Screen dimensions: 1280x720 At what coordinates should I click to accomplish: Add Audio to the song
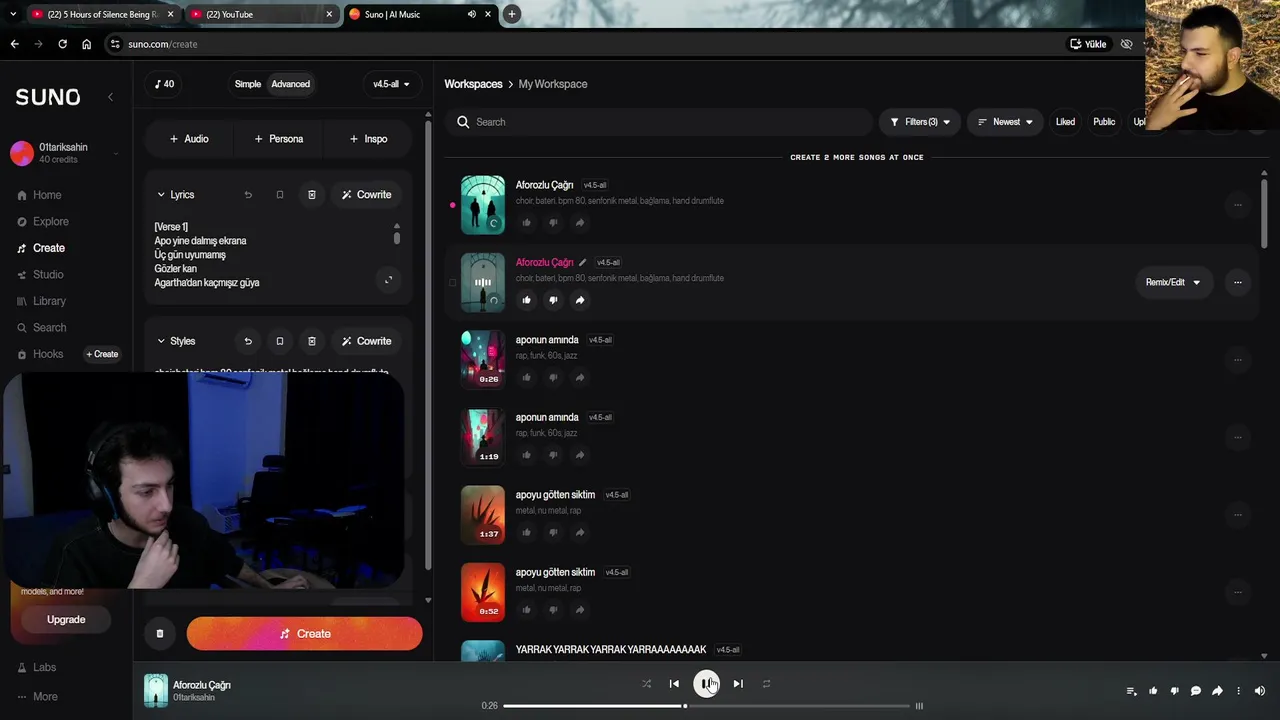pyautogui.click(x=189, y=139)
